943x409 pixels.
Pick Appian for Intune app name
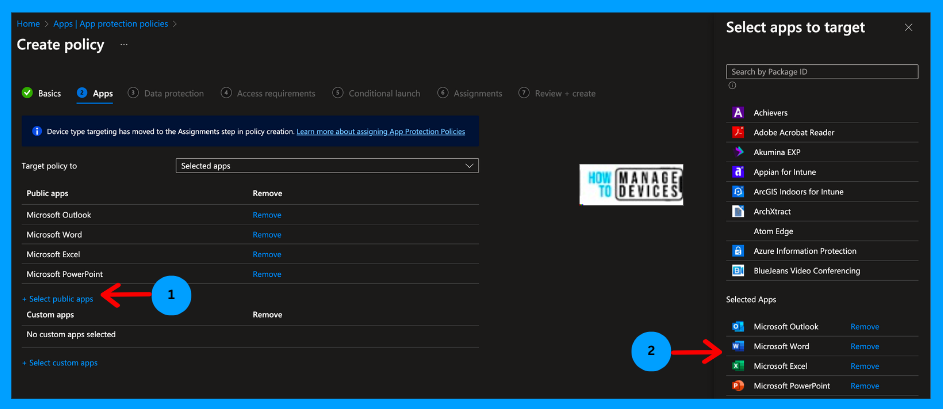(785, 172)
